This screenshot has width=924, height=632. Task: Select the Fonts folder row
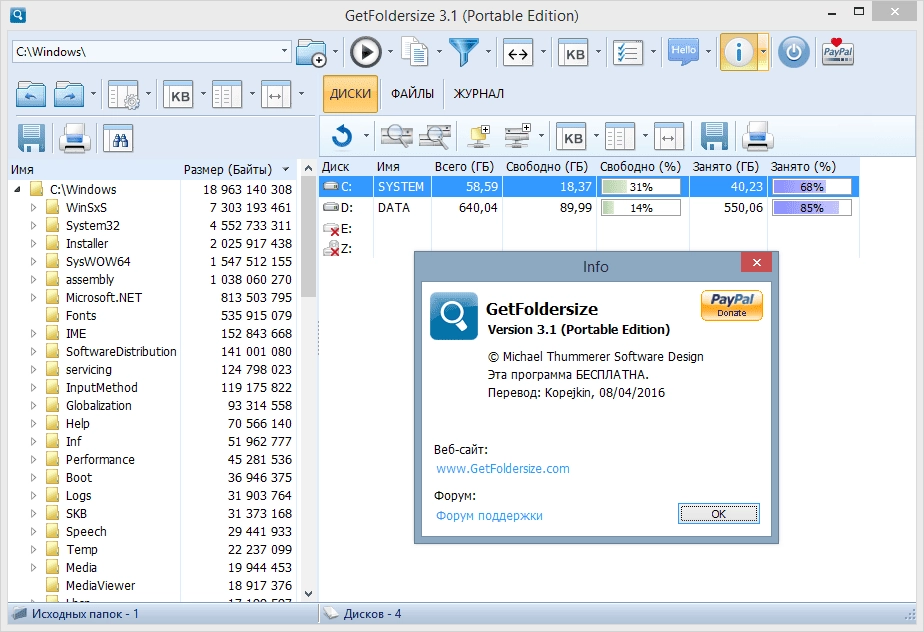pyautogui.click(x=81, y=315)
